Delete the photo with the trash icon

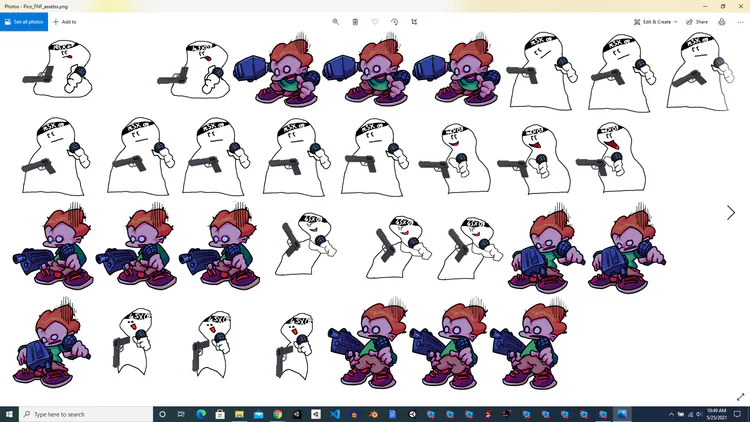click(x=355, y=22)
